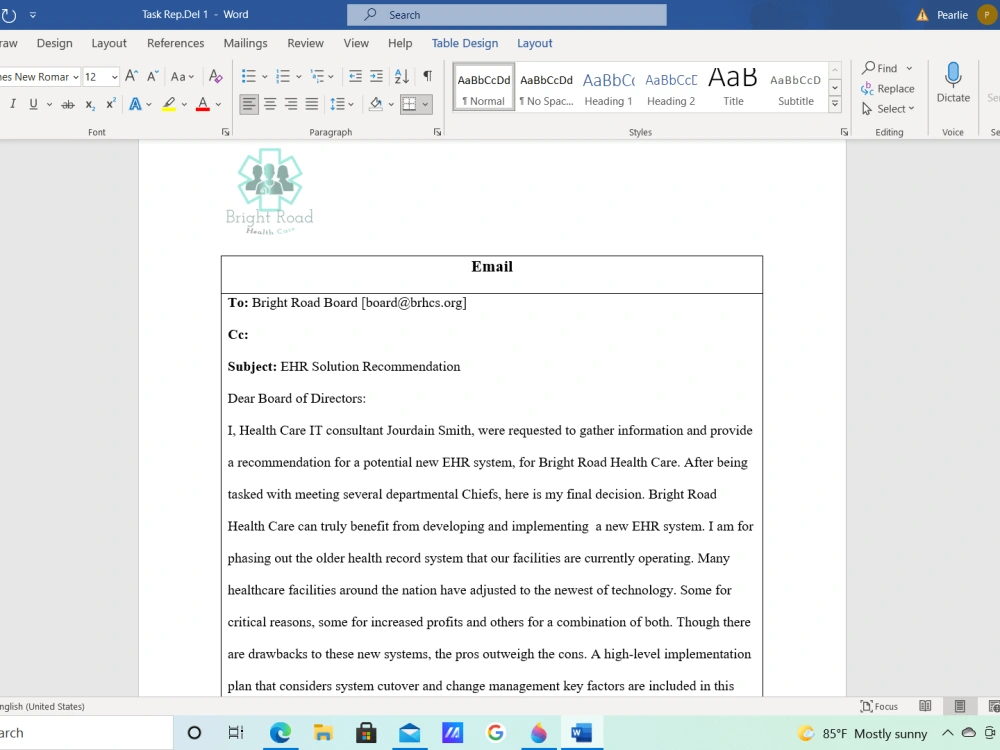Open the font size dropdown
This screenshot has height=750, width=1000.
click(114, 77)
